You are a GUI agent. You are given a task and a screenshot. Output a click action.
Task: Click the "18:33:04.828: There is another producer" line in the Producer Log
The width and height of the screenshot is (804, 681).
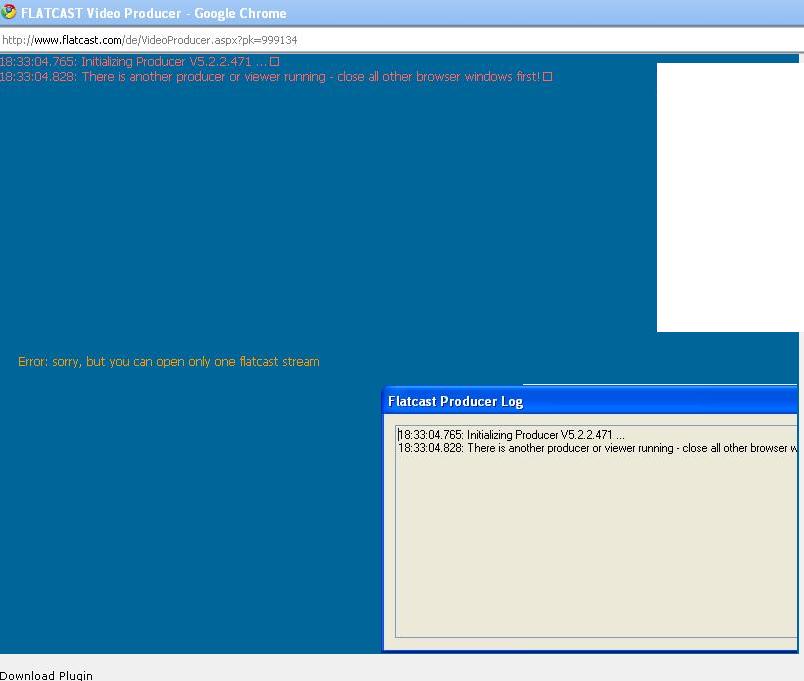(598, 448)
